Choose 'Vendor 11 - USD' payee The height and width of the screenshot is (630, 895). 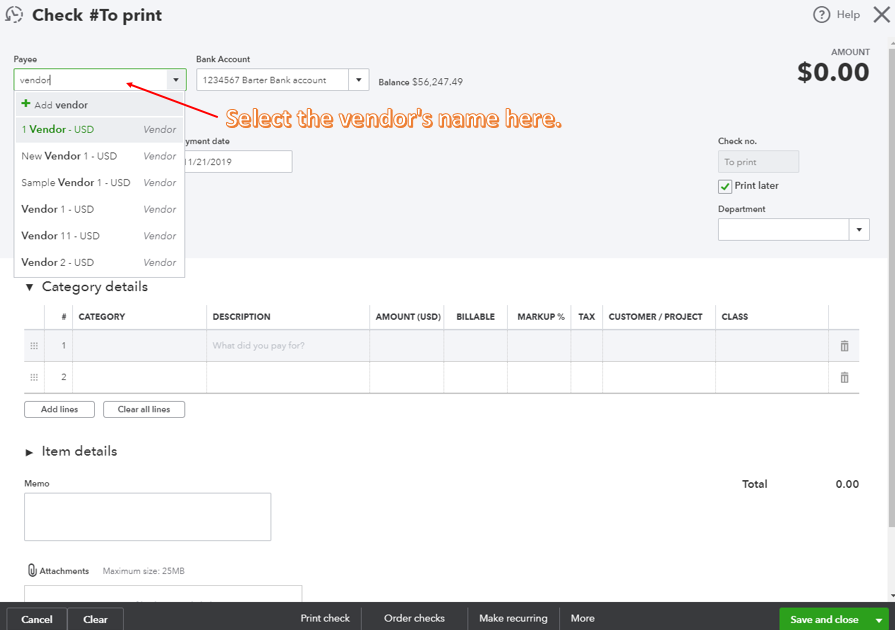point(99,236)
